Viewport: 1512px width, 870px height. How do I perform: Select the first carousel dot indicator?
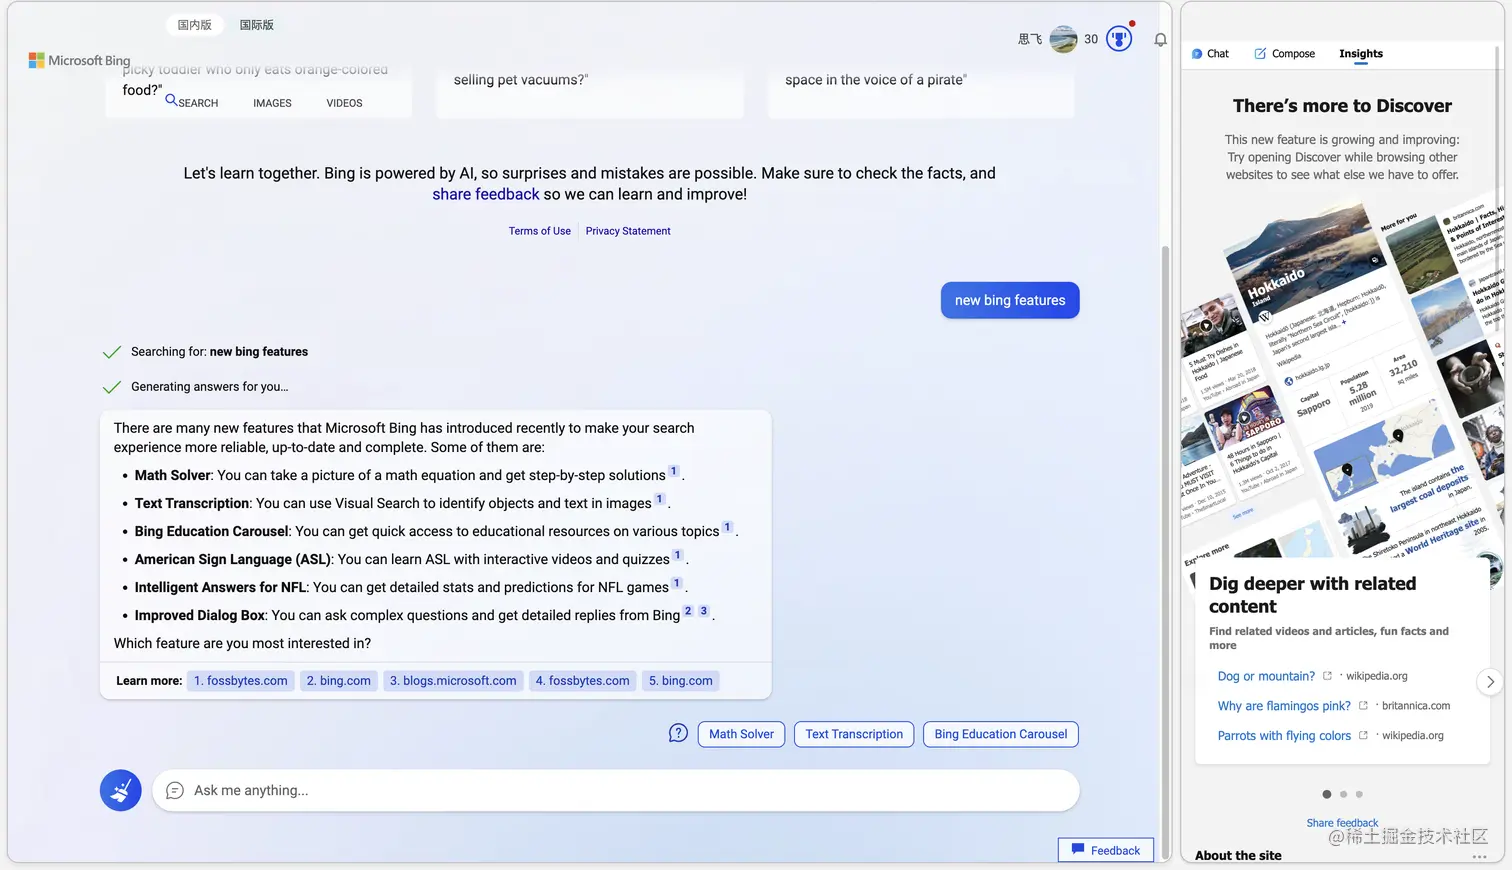[x=1327, y=794]
